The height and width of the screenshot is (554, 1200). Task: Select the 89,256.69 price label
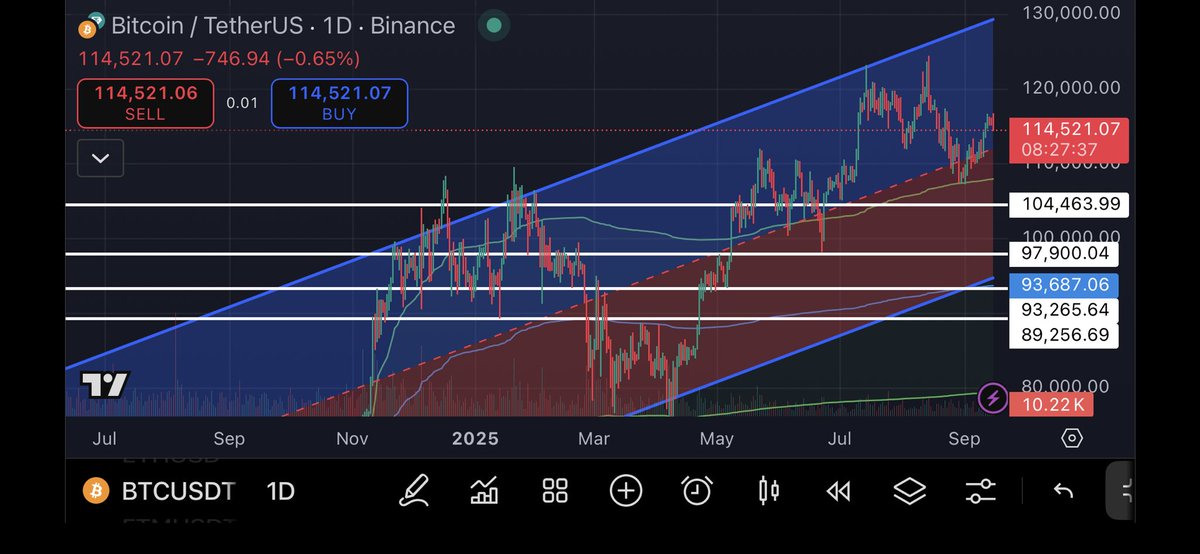point(1064,335)
